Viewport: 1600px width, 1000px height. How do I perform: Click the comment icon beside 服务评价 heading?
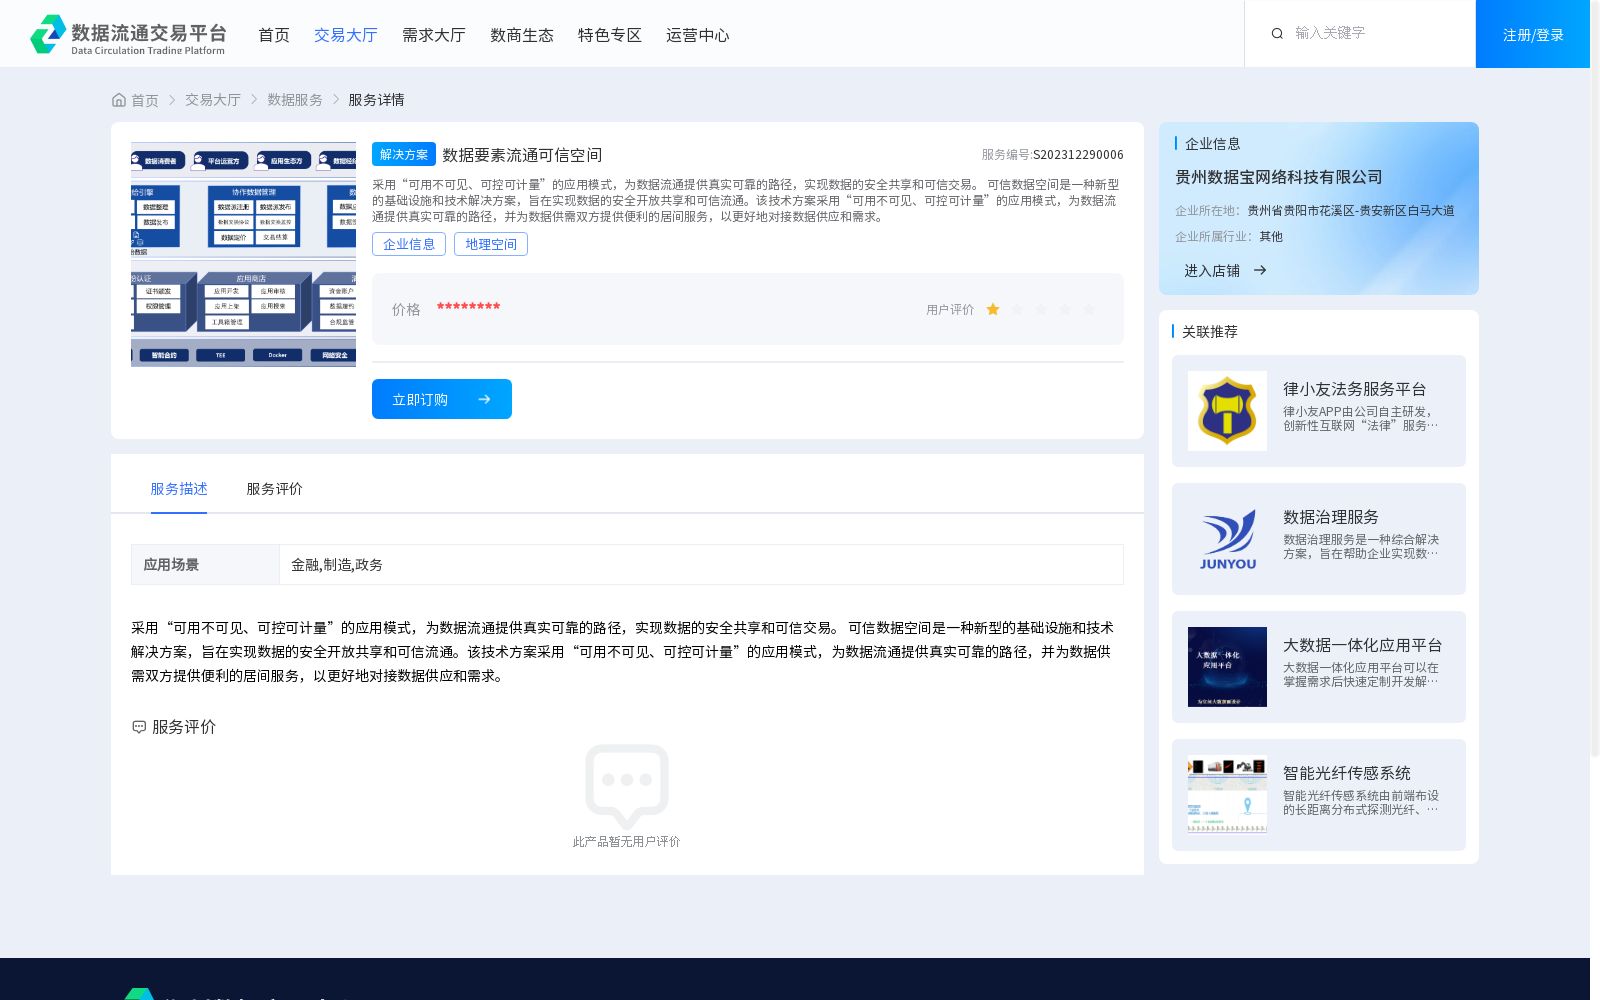click(139, 727)
